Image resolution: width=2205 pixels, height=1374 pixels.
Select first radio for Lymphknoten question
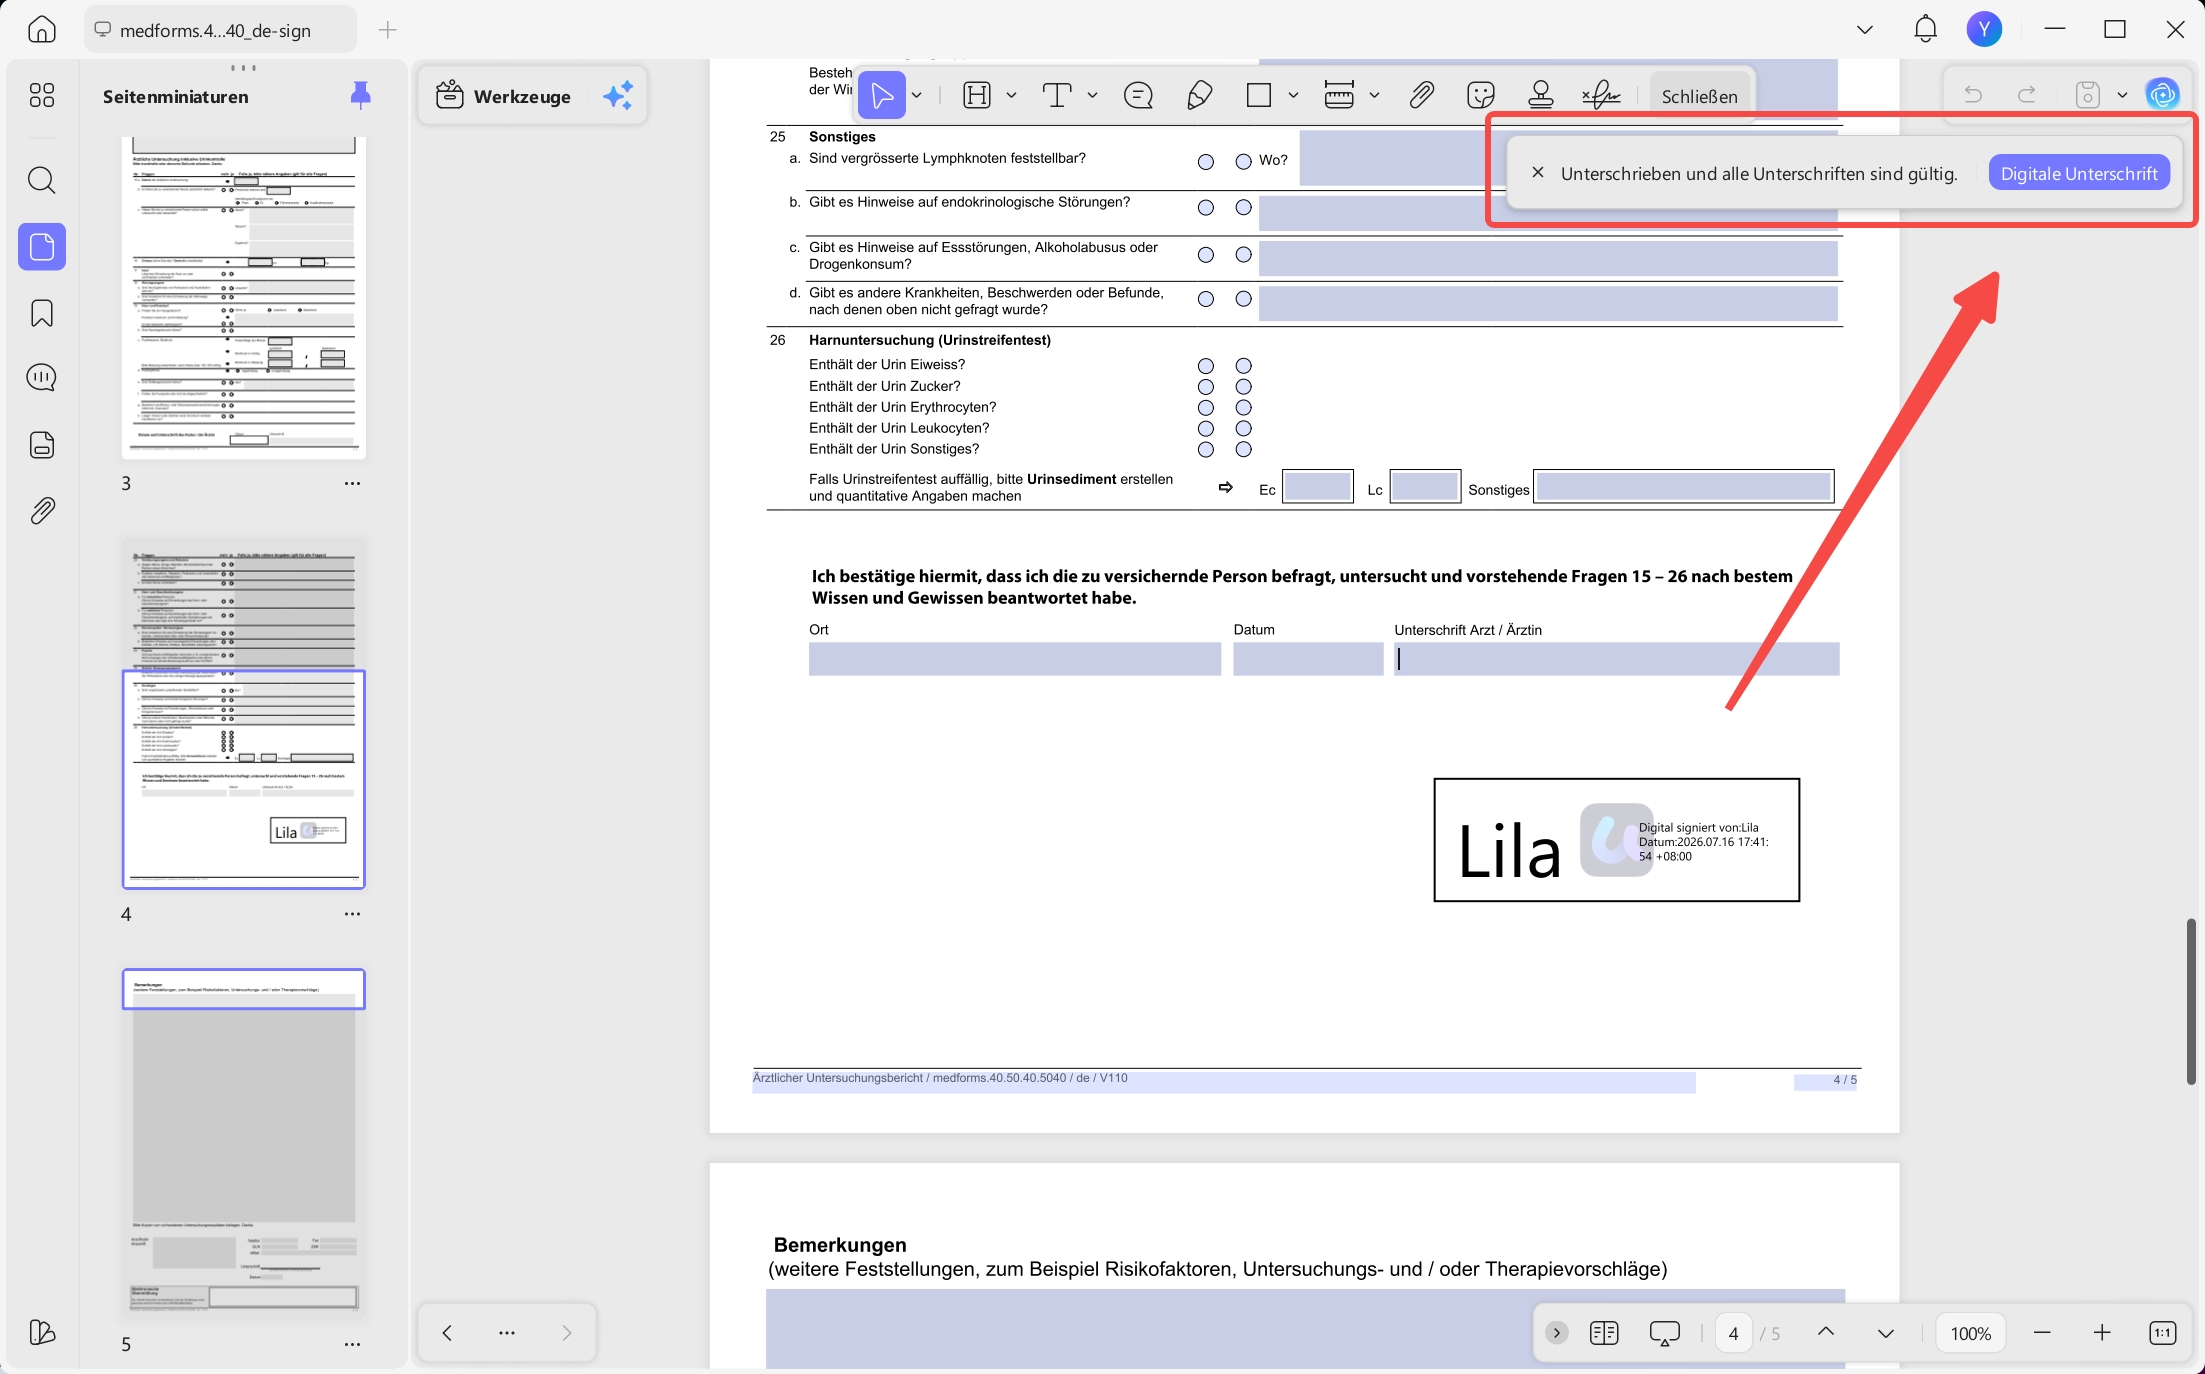click(1206, 162)
